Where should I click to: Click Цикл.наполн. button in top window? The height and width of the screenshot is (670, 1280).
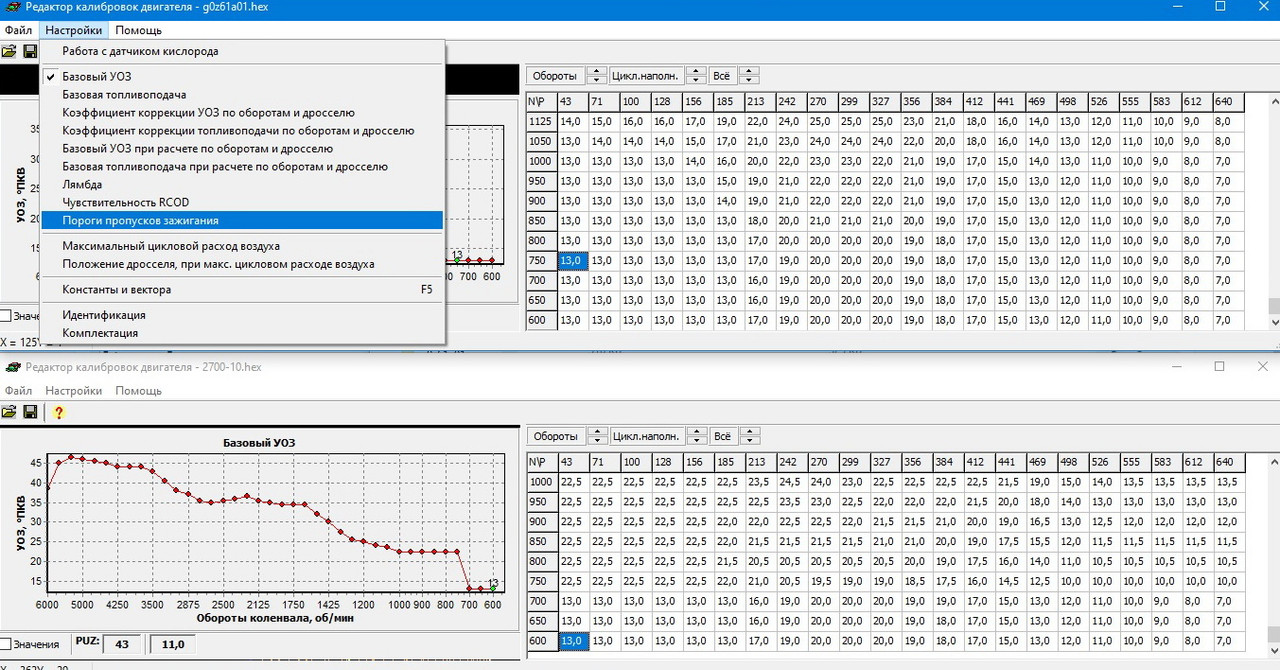[645, 76]
